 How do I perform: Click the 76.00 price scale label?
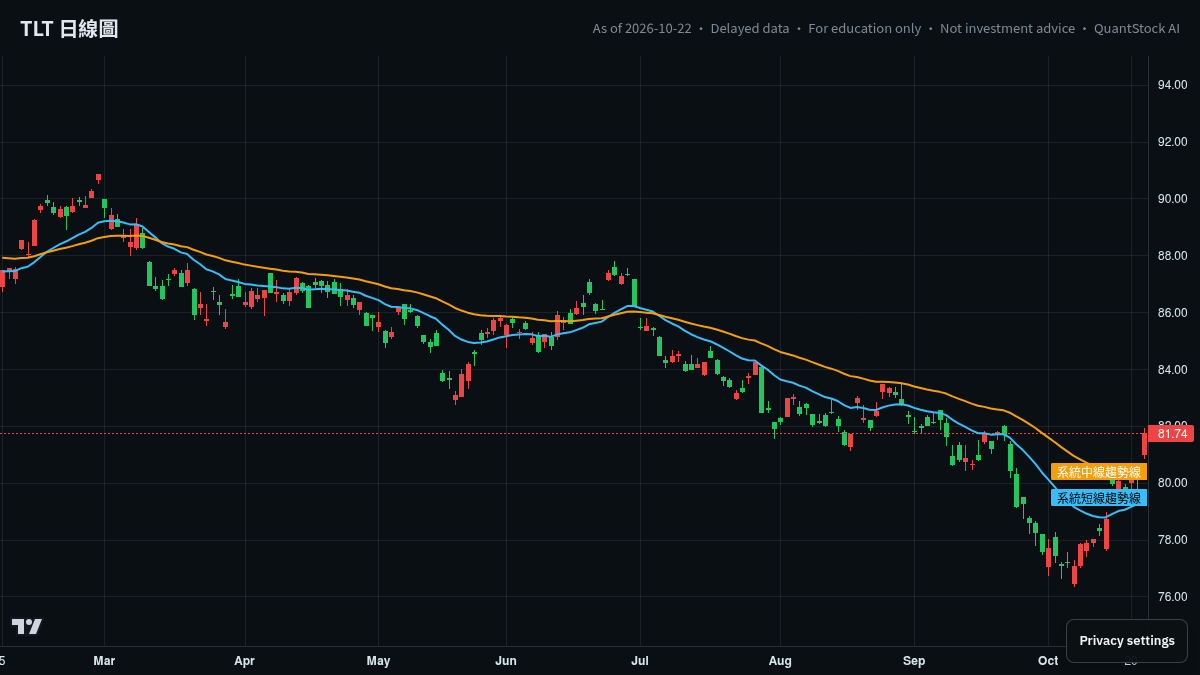1172,597
